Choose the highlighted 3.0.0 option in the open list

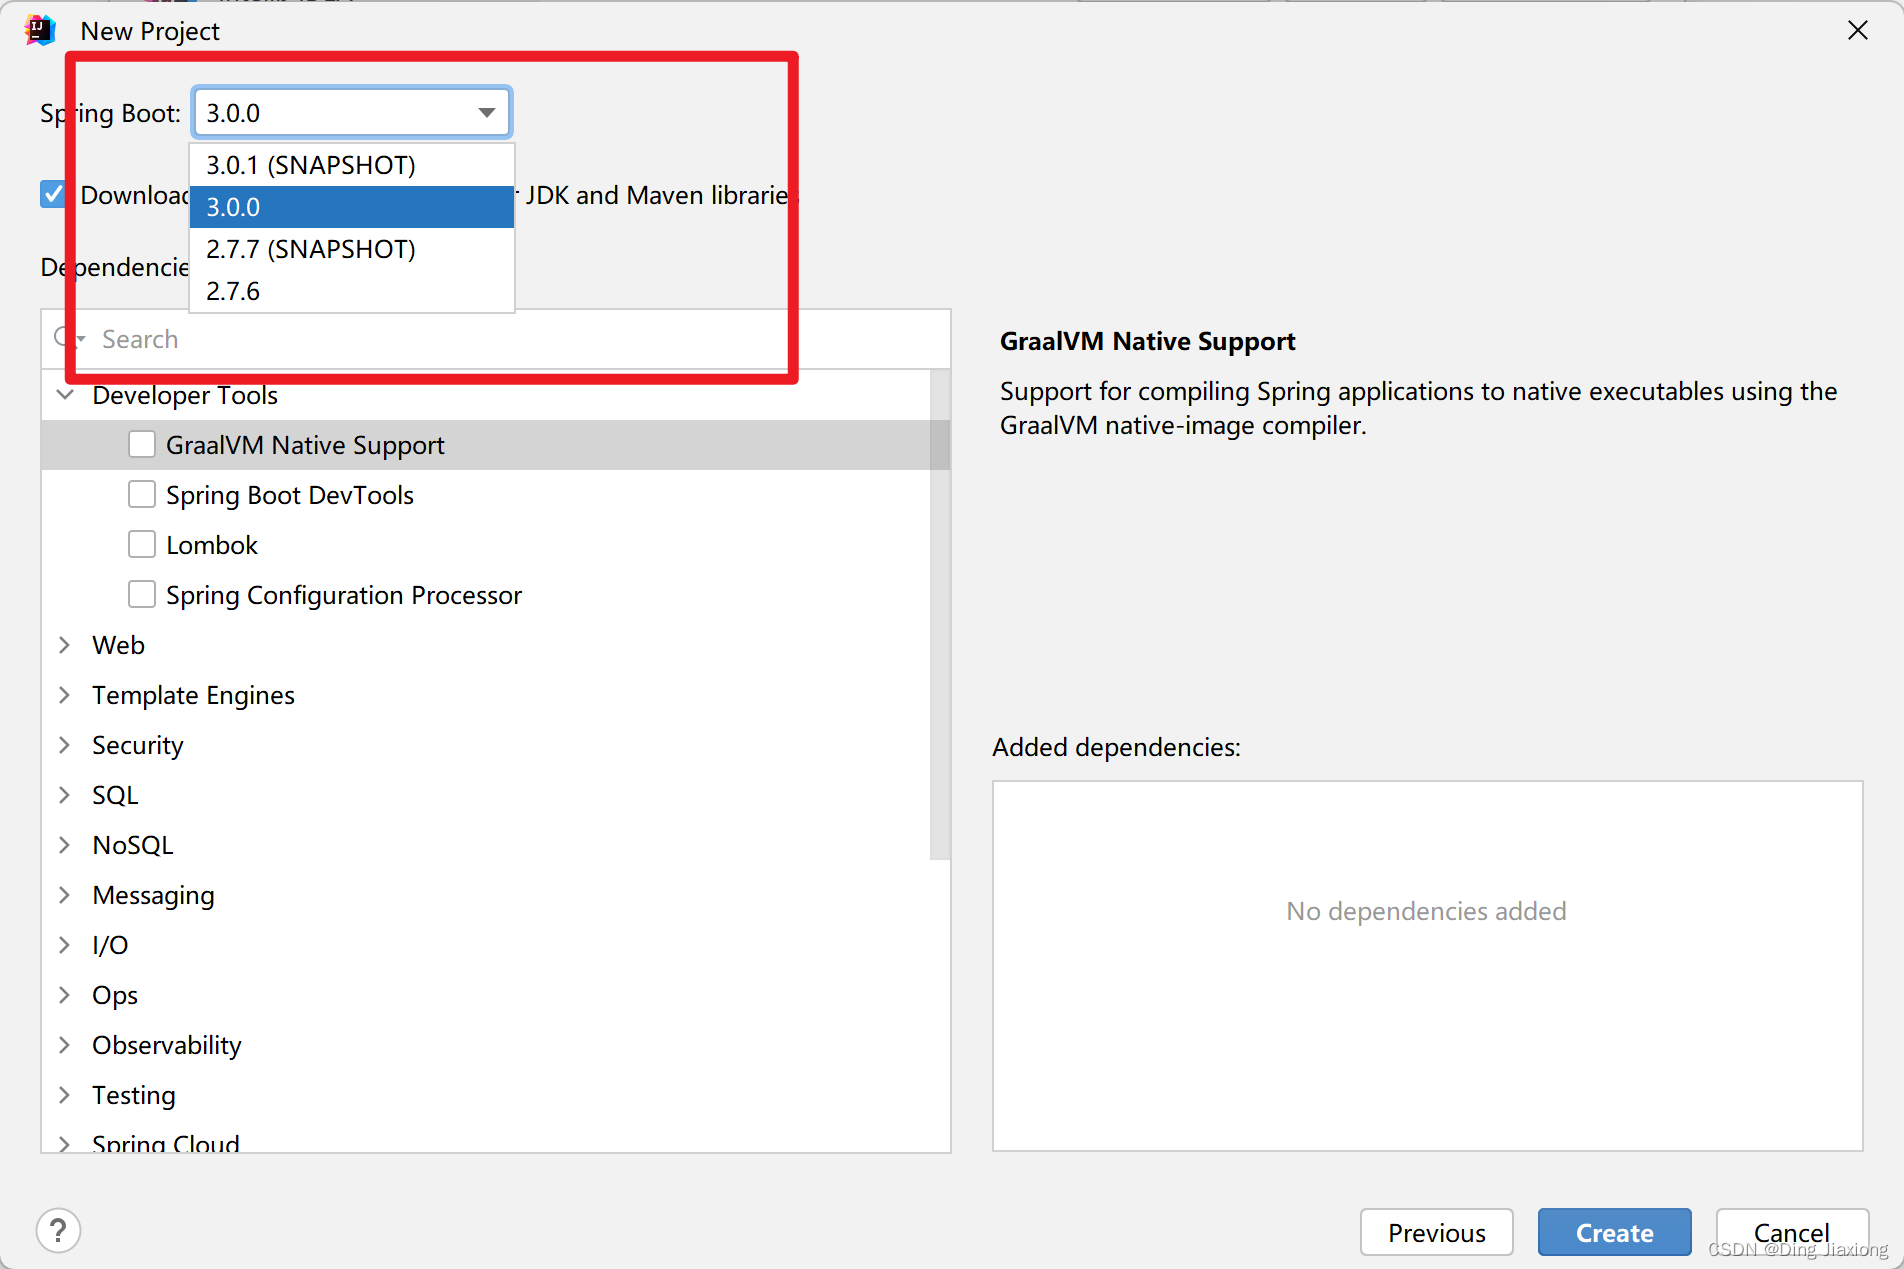pyautogui.click(x=352, y=207)
